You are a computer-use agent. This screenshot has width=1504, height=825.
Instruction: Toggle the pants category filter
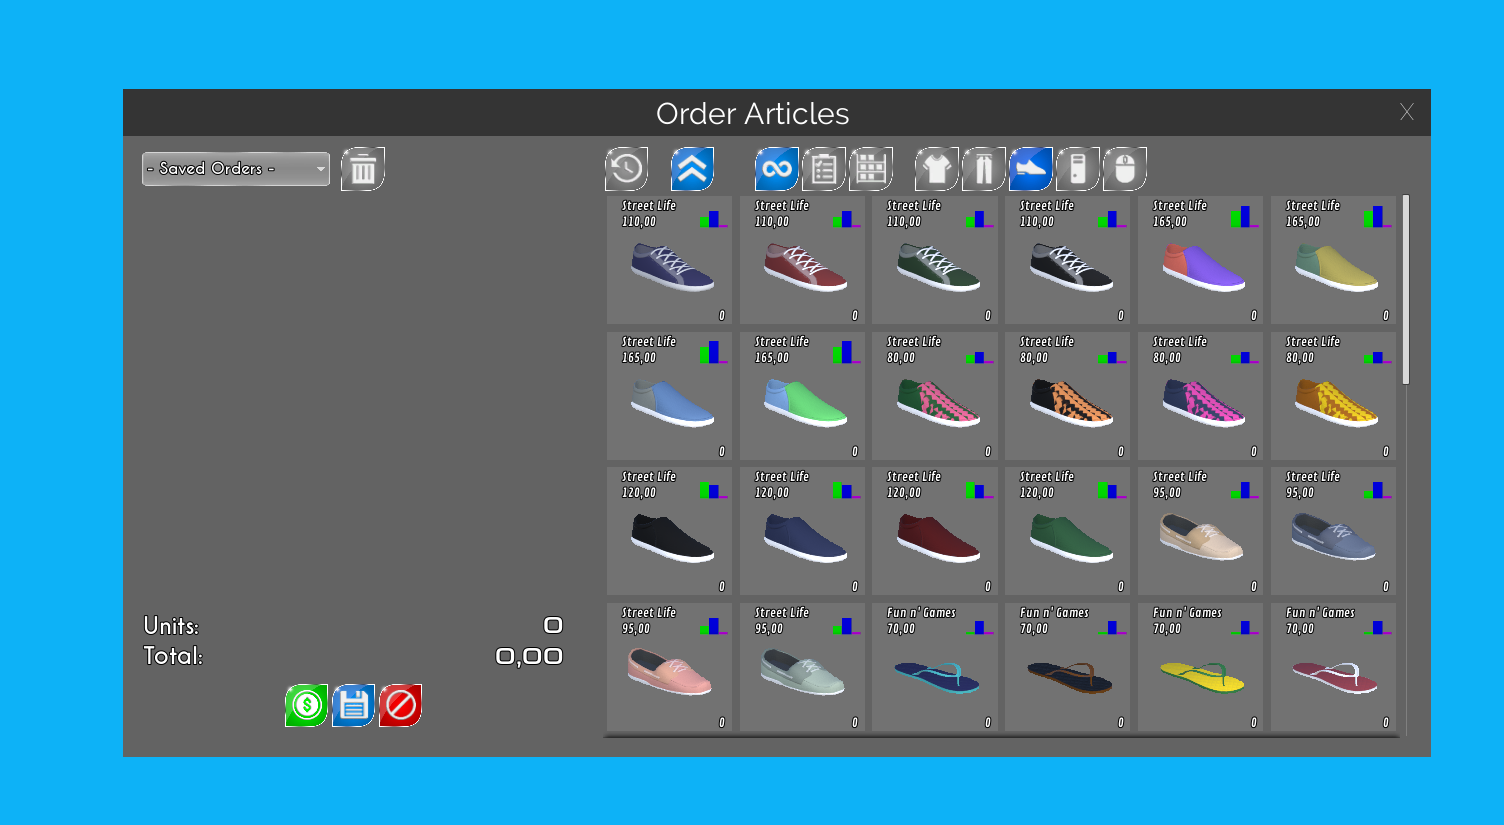tap(983, 169)
